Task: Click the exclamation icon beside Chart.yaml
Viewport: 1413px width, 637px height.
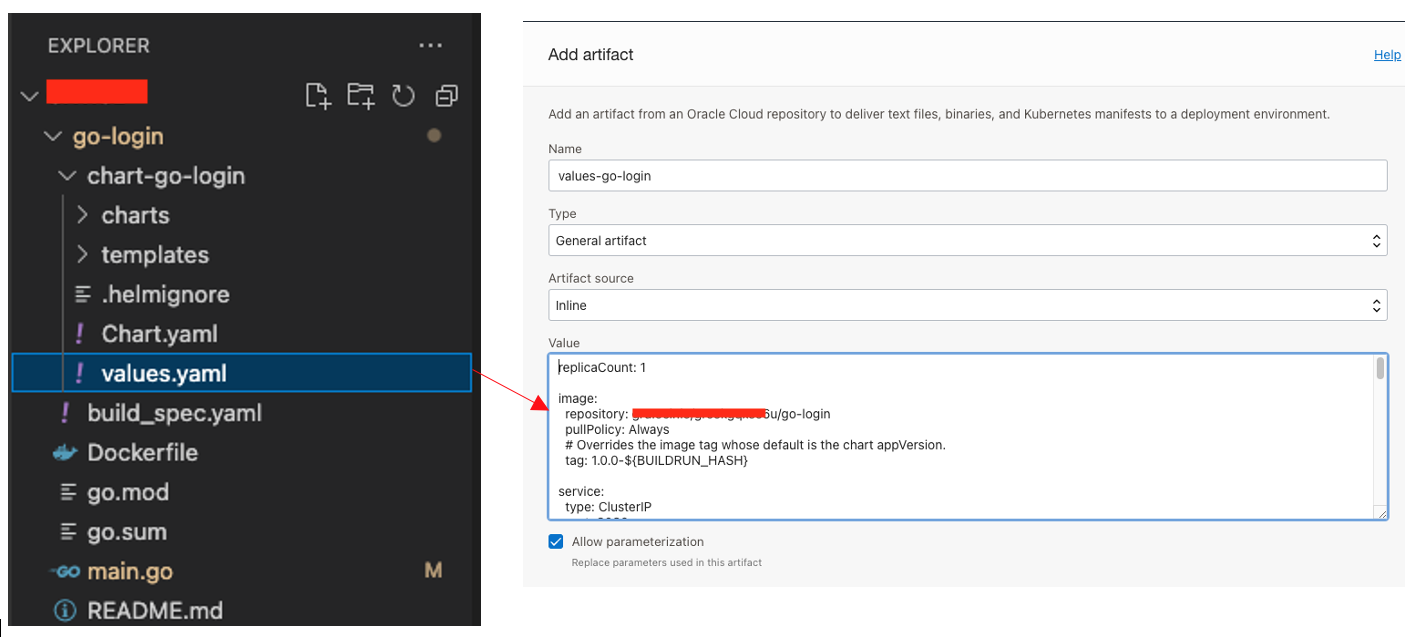Action: click(x=81, y=334)
